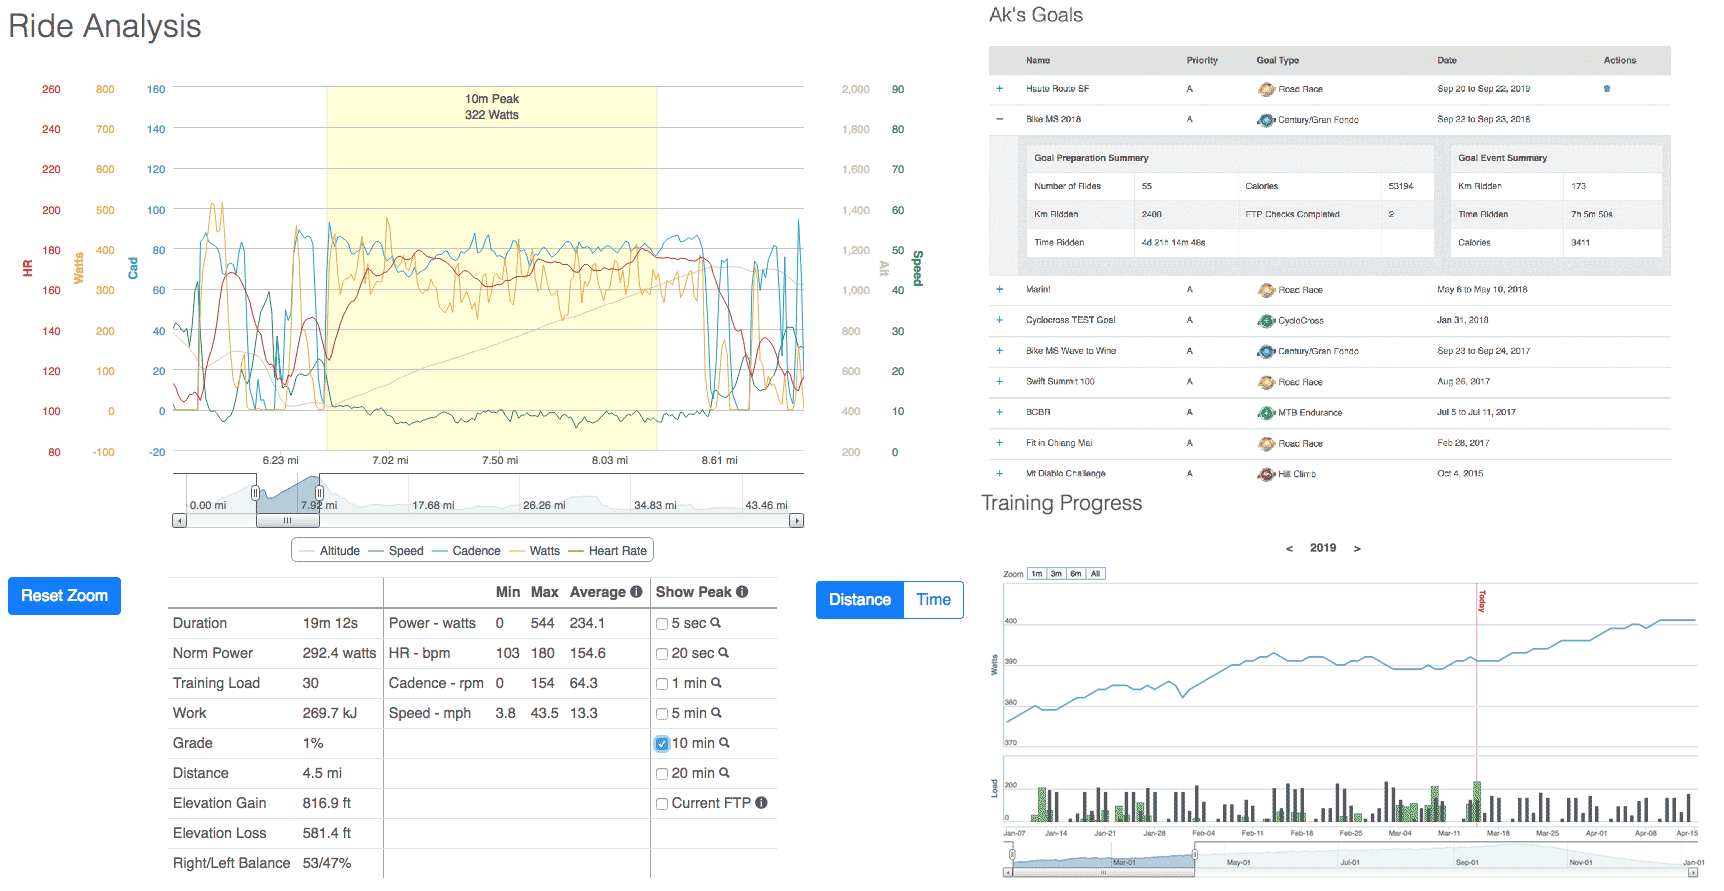1724x891 pixels.
Task: Switch the chart axis to Time
Action: [934, 600]
